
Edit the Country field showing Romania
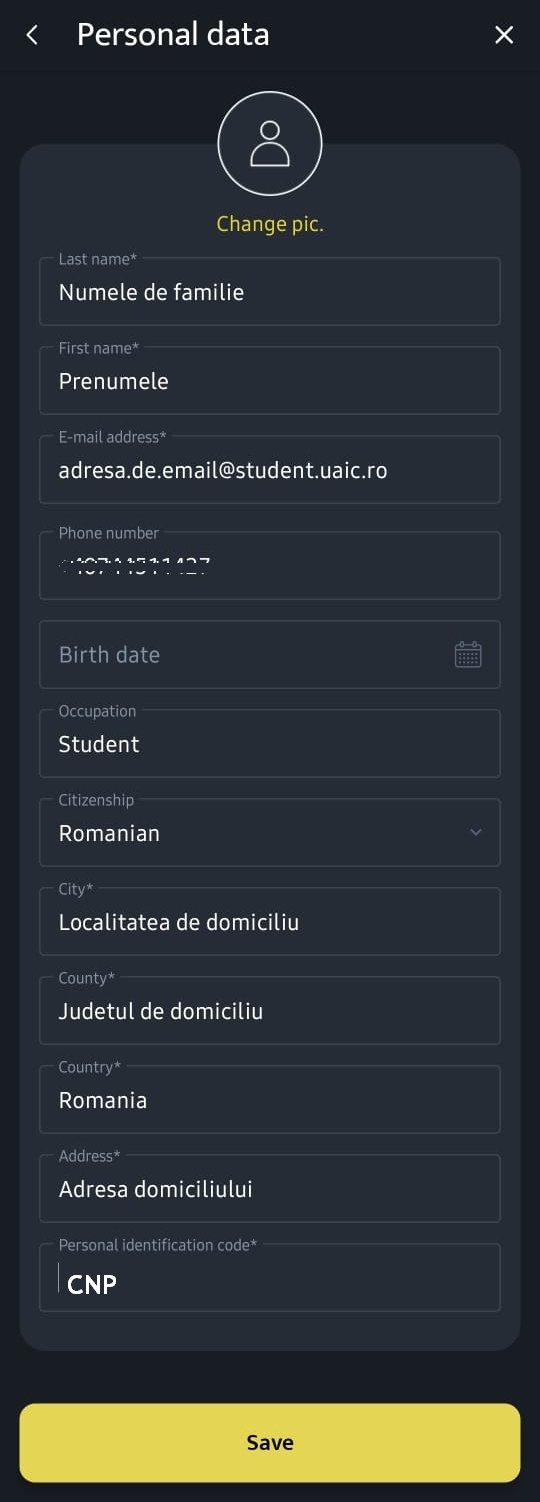[x=270, y=1099]
